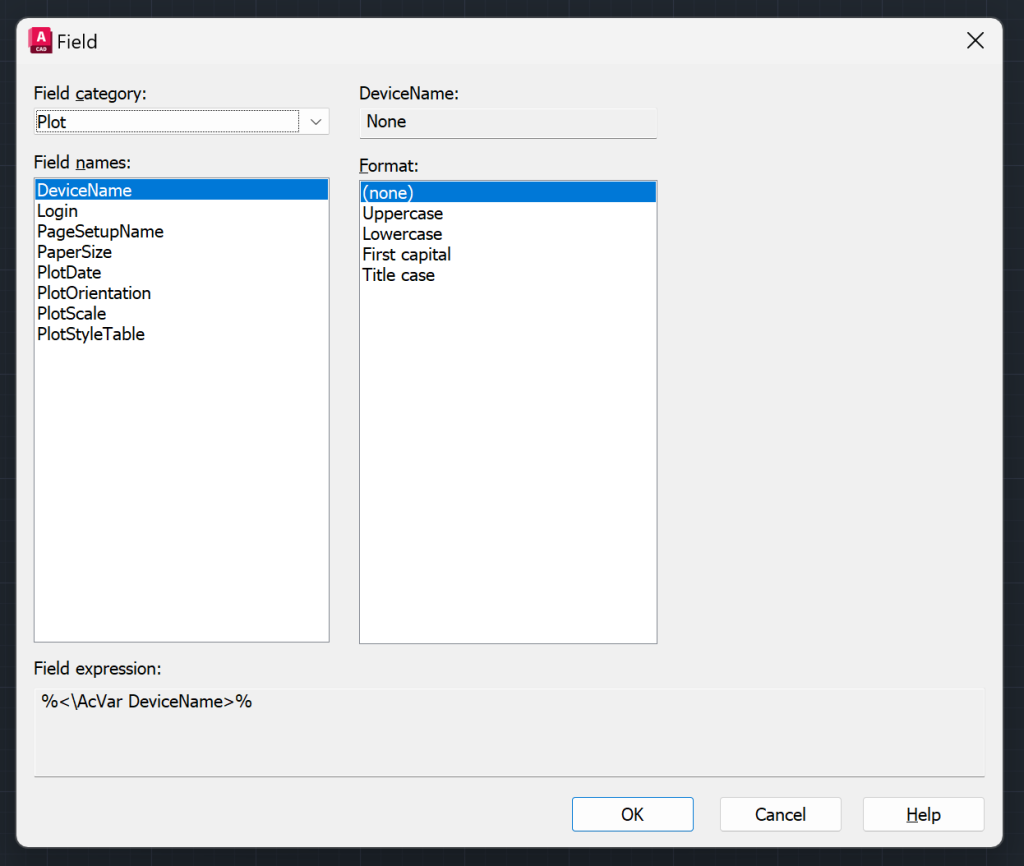Viewport: 1024px width, 866px height.
Task: Select the (none) format option
Action: pyautogui.click(x=388, y=192)
